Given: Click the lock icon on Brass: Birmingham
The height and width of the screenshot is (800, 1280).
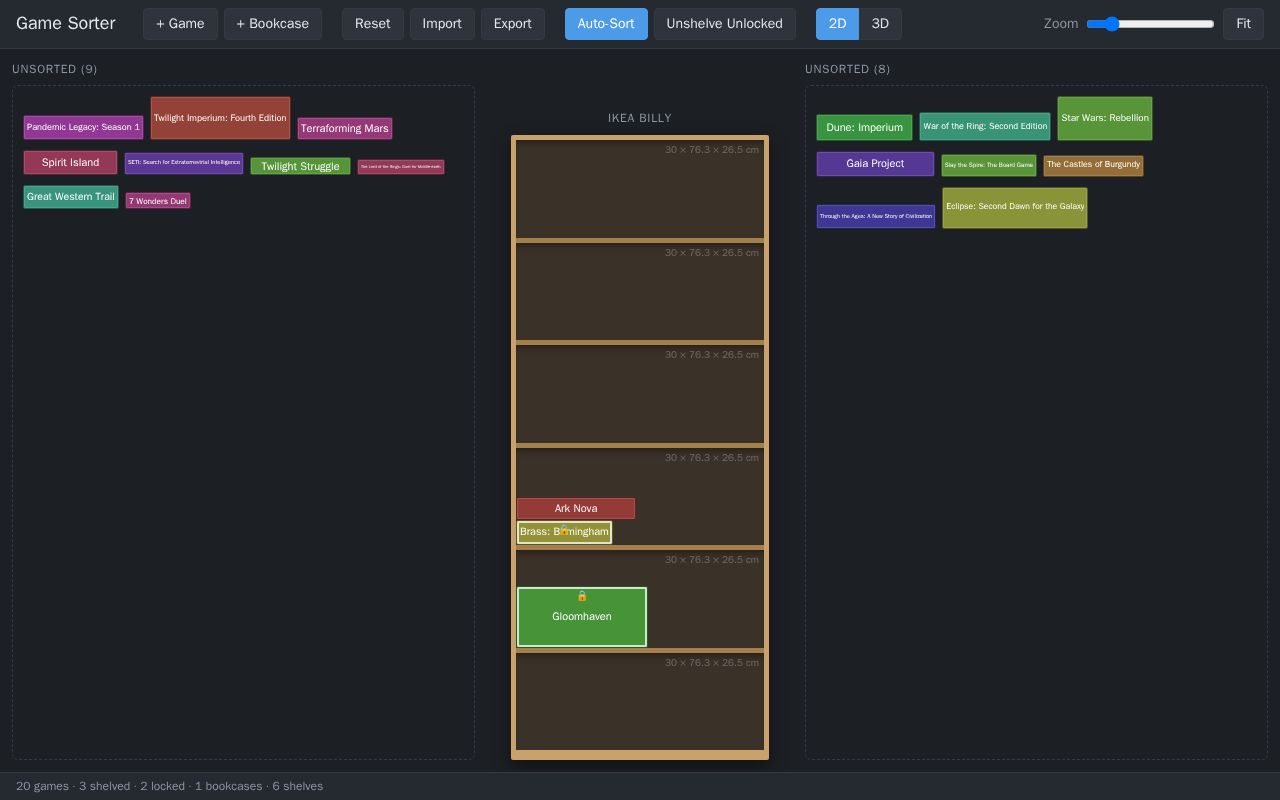Looking at the screenshot, I should (x=564, y=529).
